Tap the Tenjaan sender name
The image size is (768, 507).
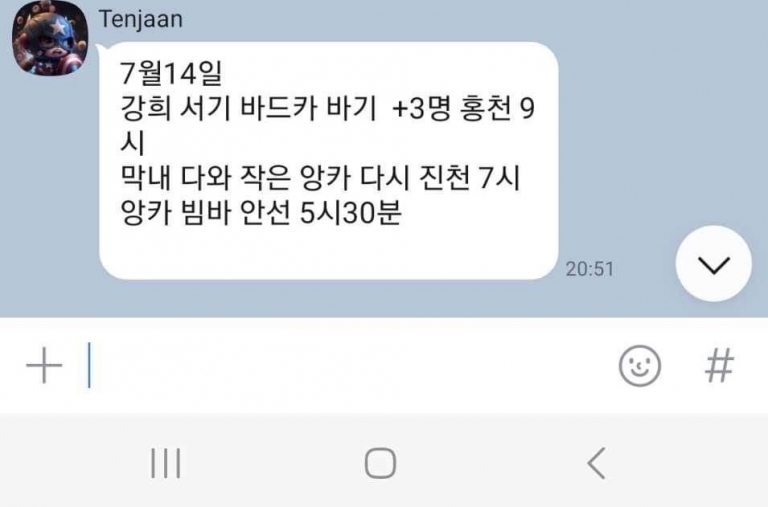tap(141, 20)
